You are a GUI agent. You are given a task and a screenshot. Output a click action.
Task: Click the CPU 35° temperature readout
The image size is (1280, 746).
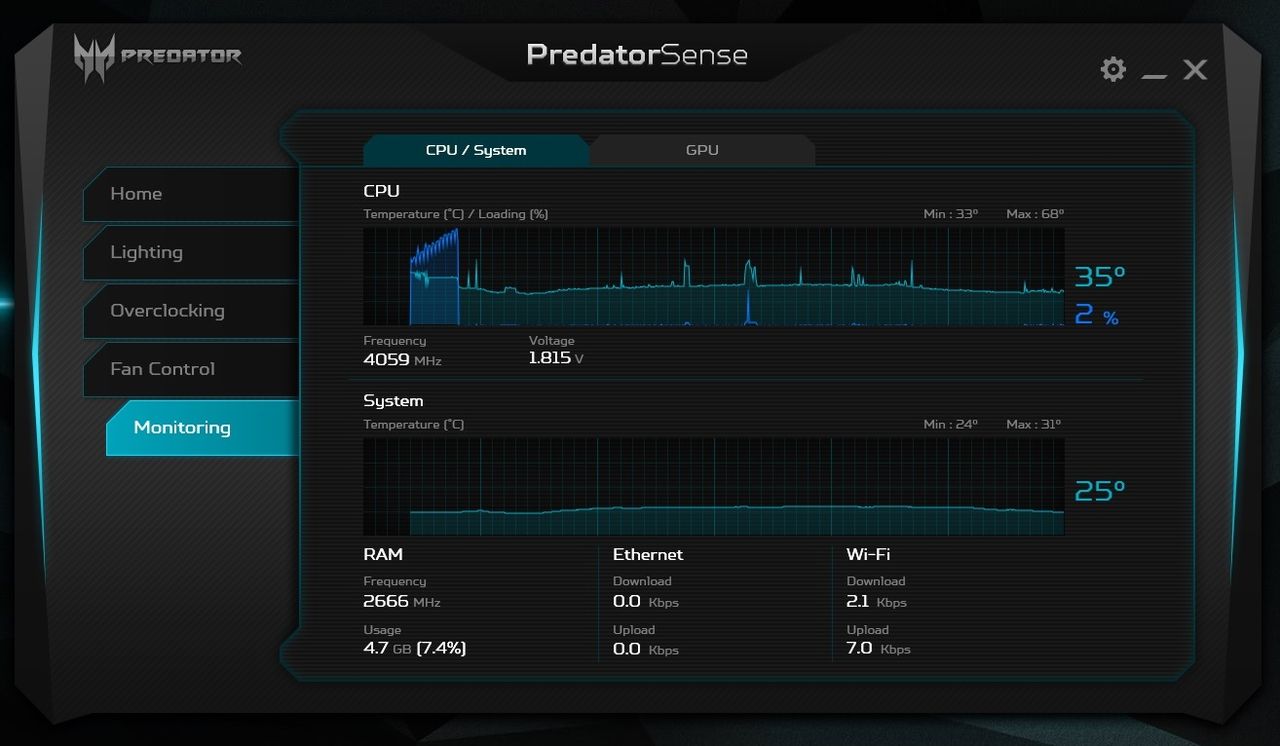click(1100, 276)
